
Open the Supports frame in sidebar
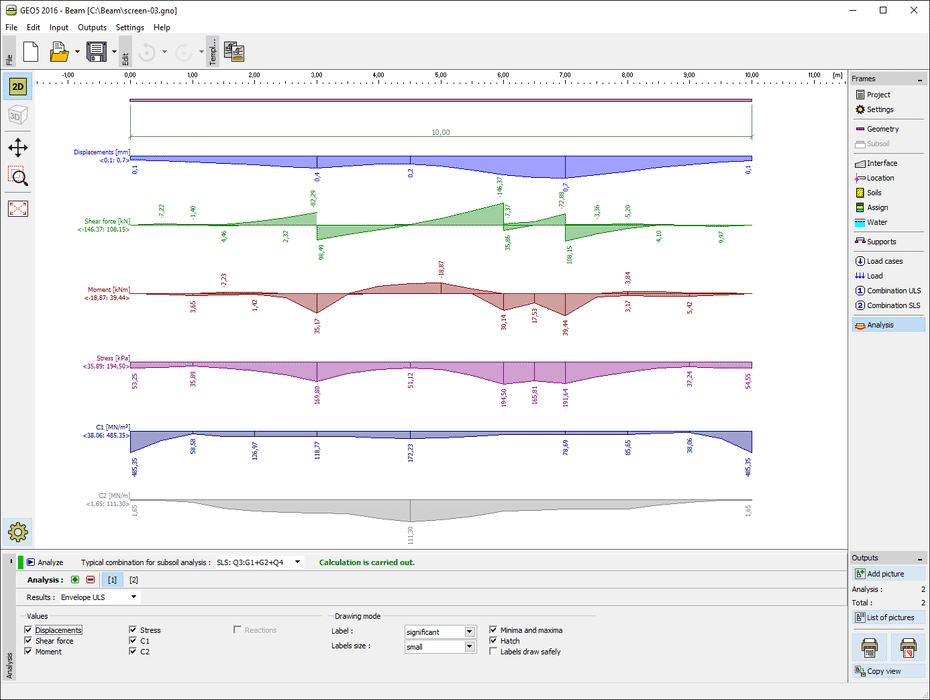881,242
